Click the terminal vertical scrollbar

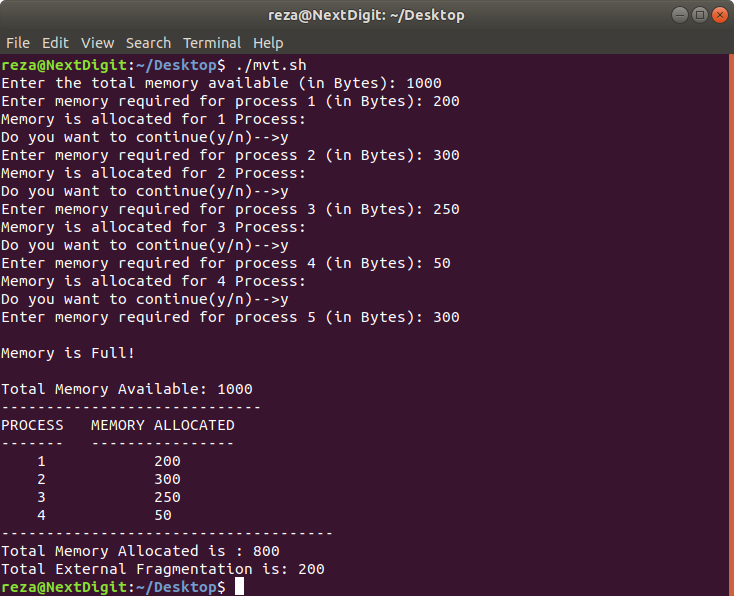[x=731, y=324]
